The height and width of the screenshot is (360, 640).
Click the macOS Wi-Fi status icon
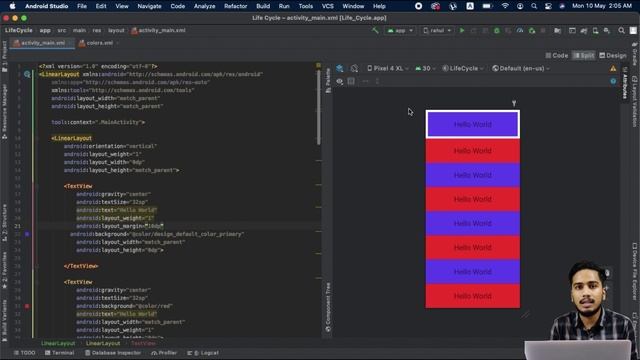pos(505,6)
